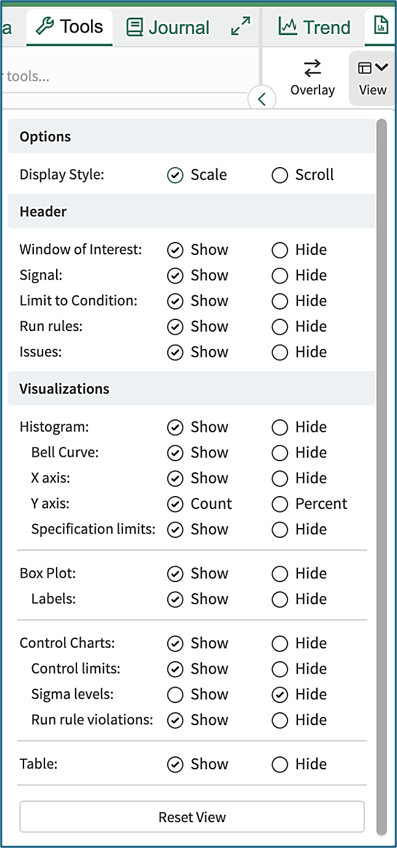Click the Overlay swap-arrows icon

312,69
